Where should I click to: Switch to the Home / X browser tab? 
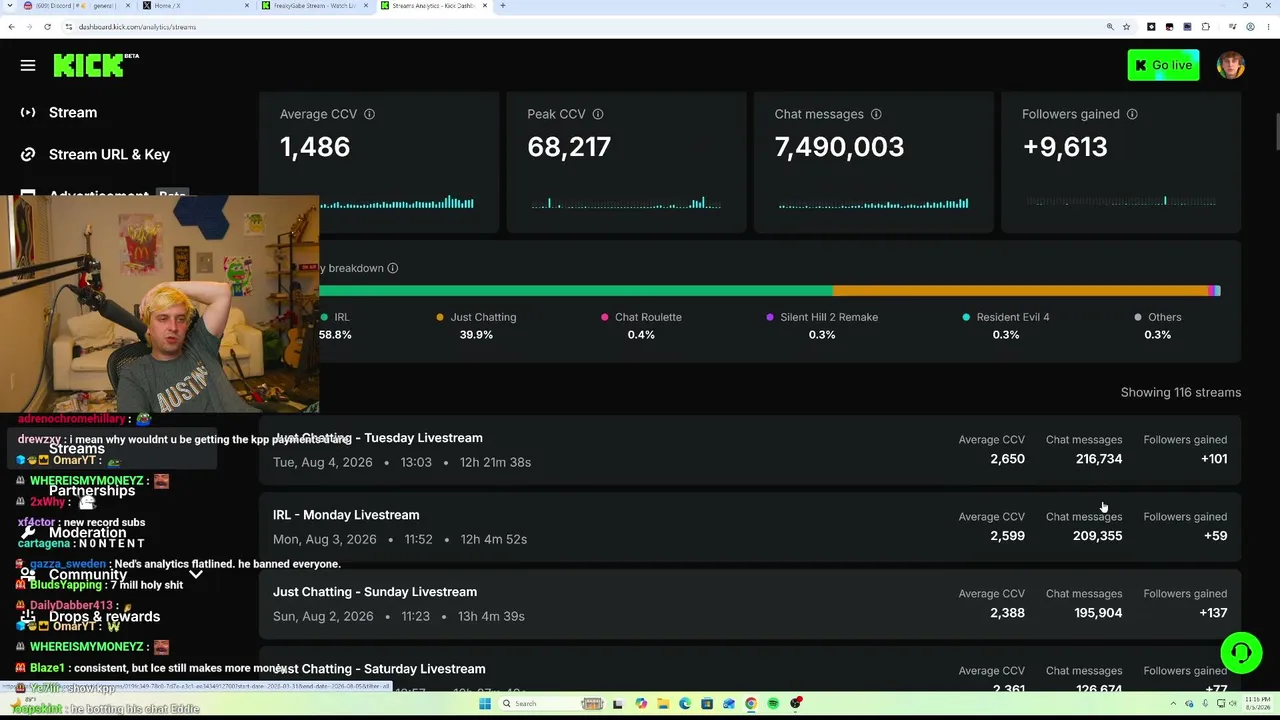195,6
